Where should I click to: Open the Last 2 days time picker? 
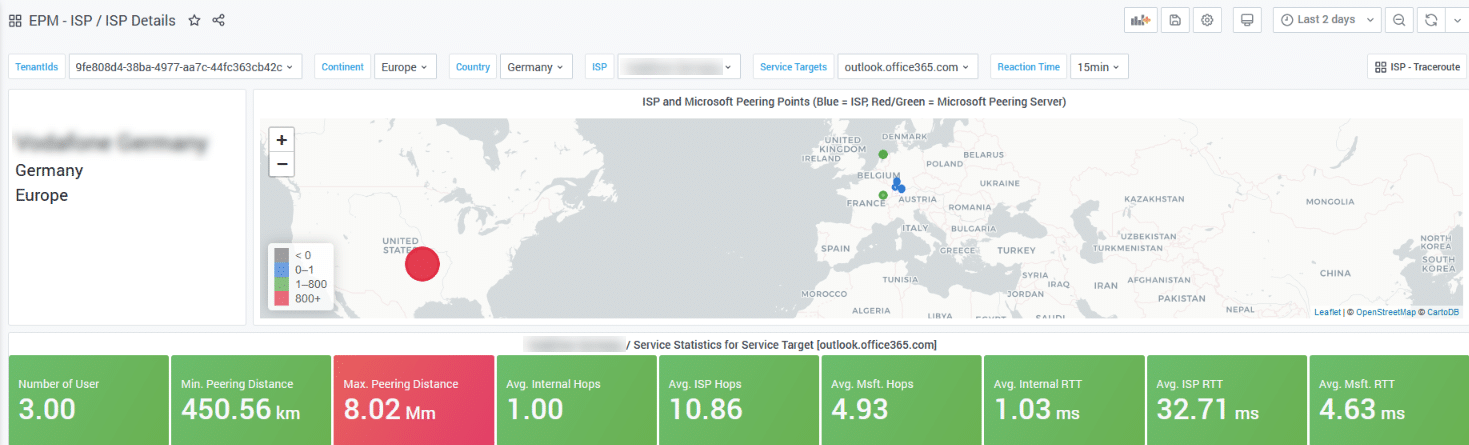[1326, 20]
